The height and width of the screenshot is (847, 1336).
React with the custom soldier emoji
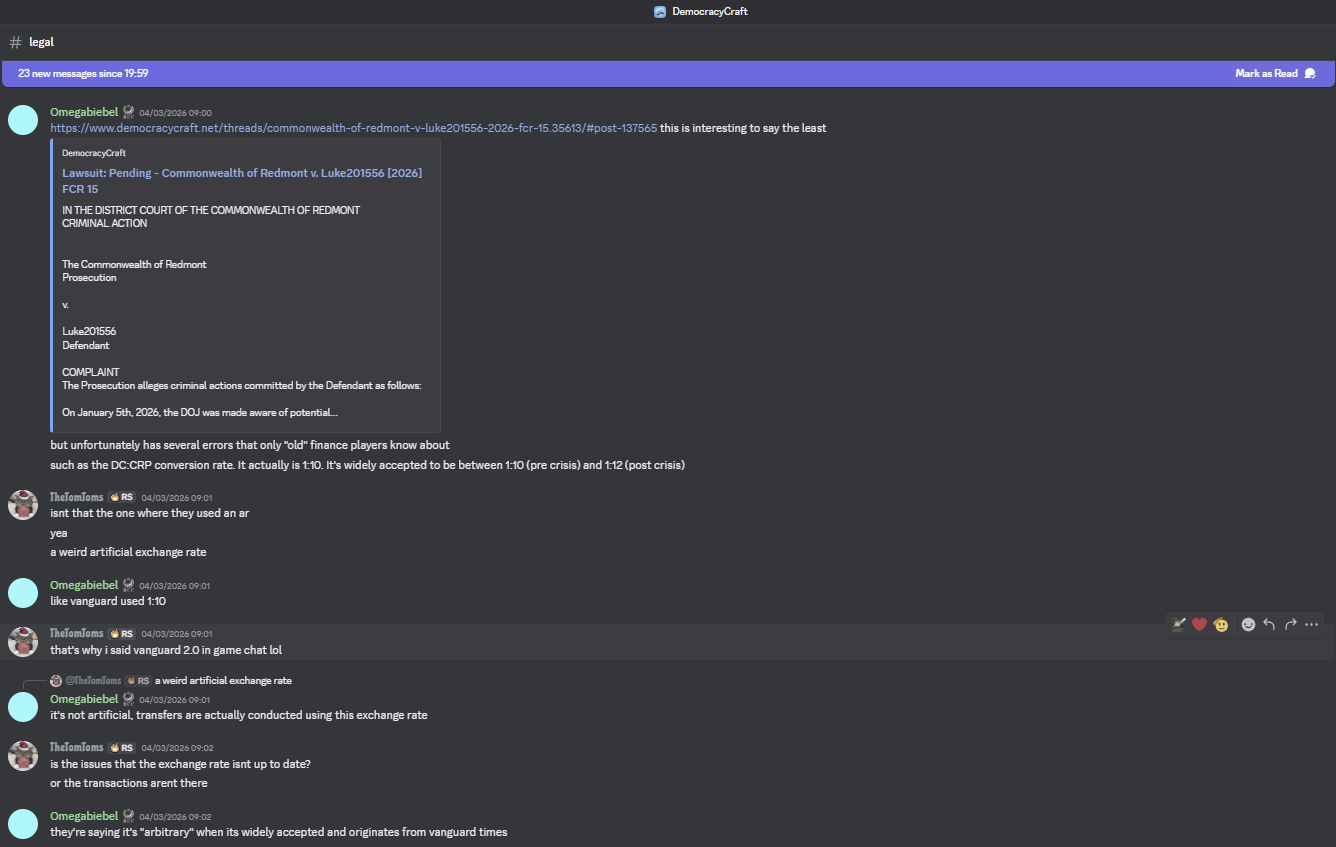pyautogui.click(x=1179, y=624)
